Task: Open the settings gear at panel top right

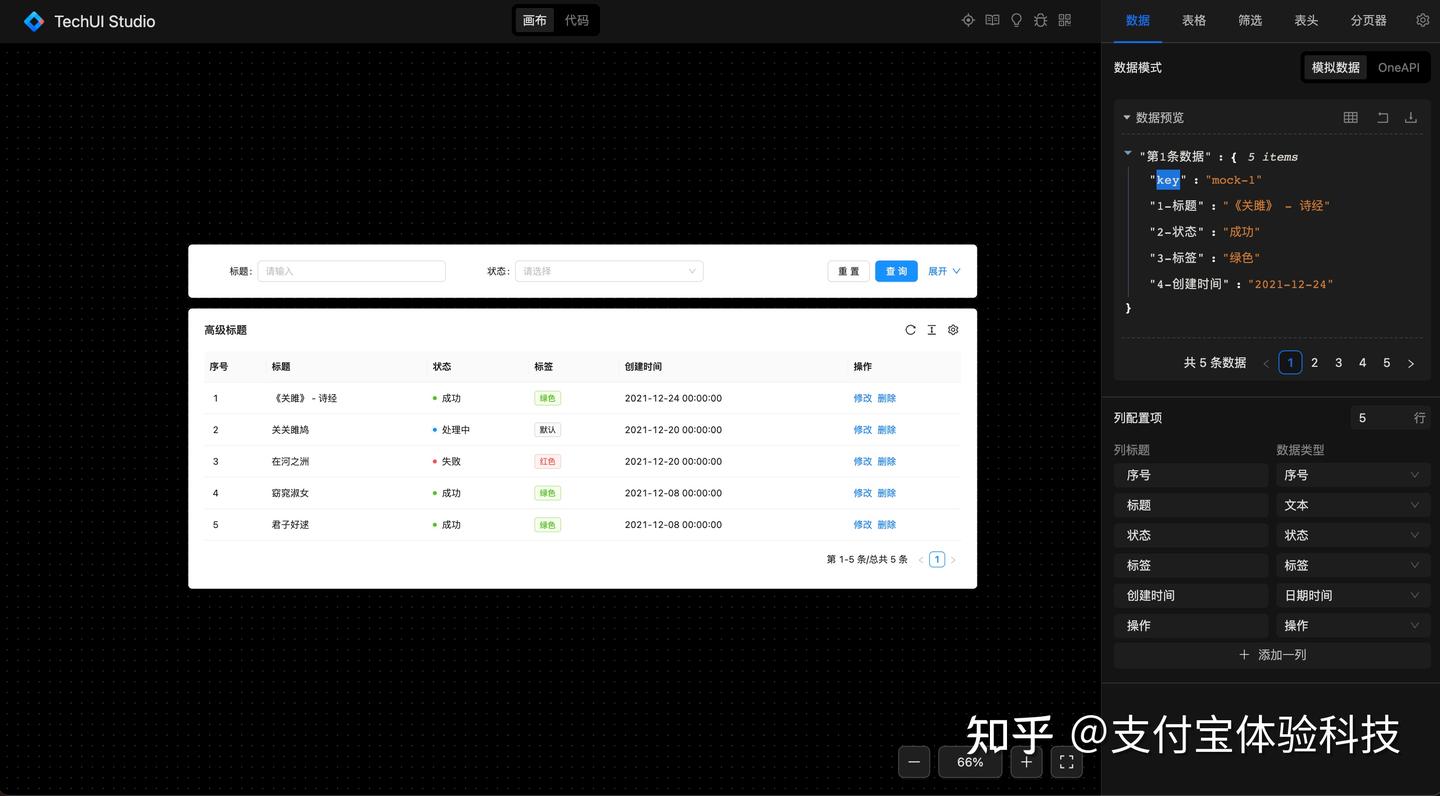Action: (1422, 20)
